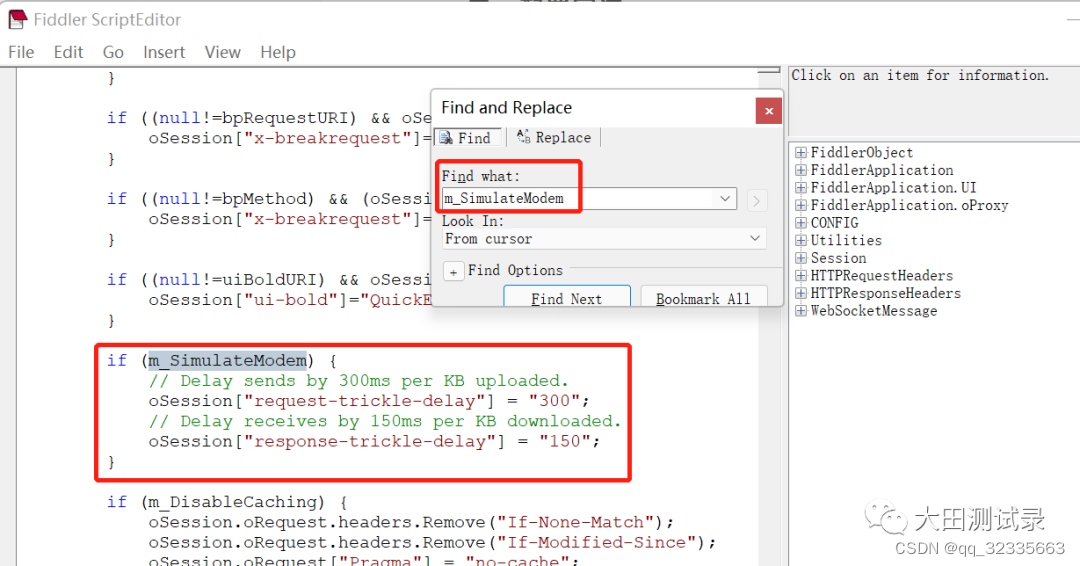The image size is (1080, 566).
Task: Click the arrow button beside Find what
Action: (x=756, y=200)
